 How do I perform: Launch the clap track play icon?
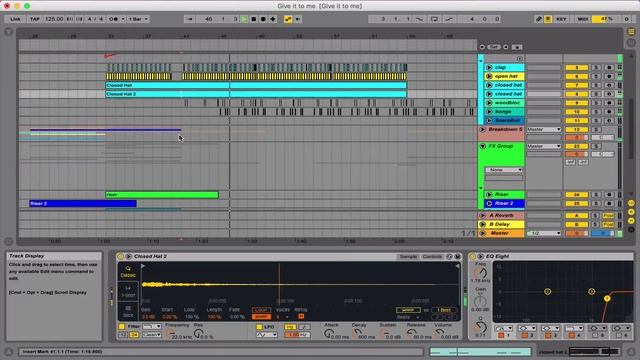[x=489, y=67]
